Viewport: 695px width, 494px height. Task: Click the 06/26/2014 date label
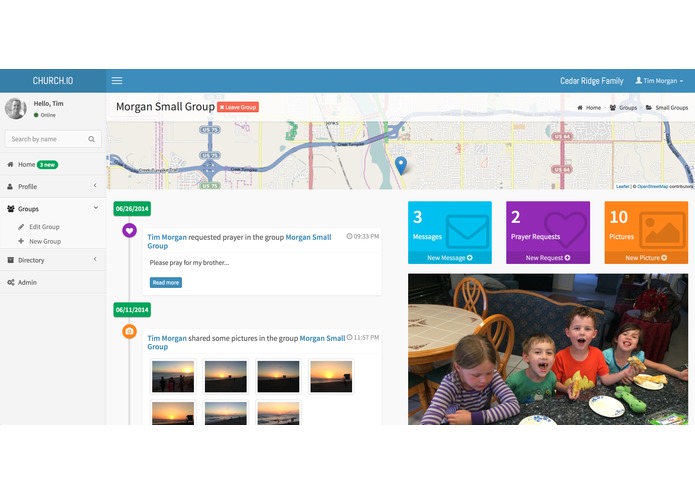[132, 209]
